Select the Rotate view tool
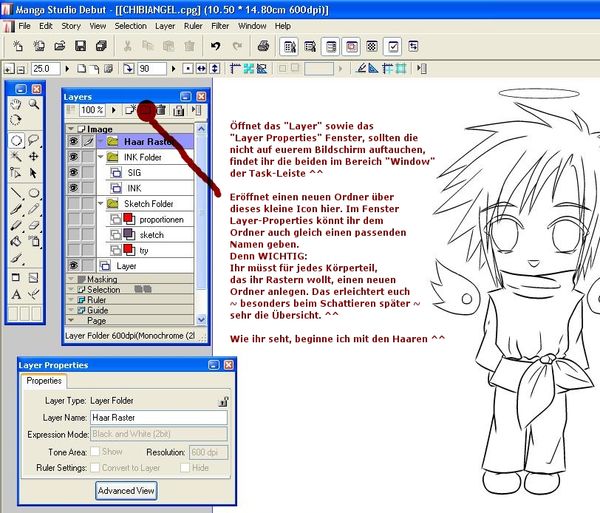The width and height of the screenshot is (600, 513). tap(16, 120)
